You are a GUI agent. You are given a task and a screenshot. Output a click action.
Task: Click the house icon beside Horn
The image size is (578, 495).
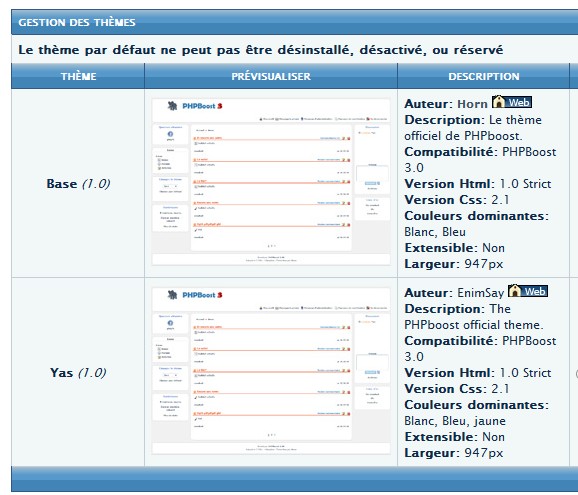(498, 102)
